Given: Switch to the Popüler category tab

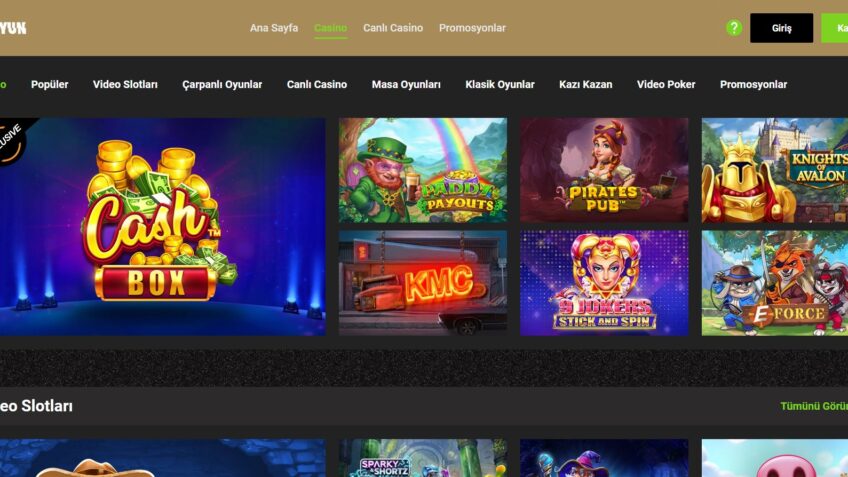Looking at the screenshot, I should pyautogui.click(x=49, y=84).
